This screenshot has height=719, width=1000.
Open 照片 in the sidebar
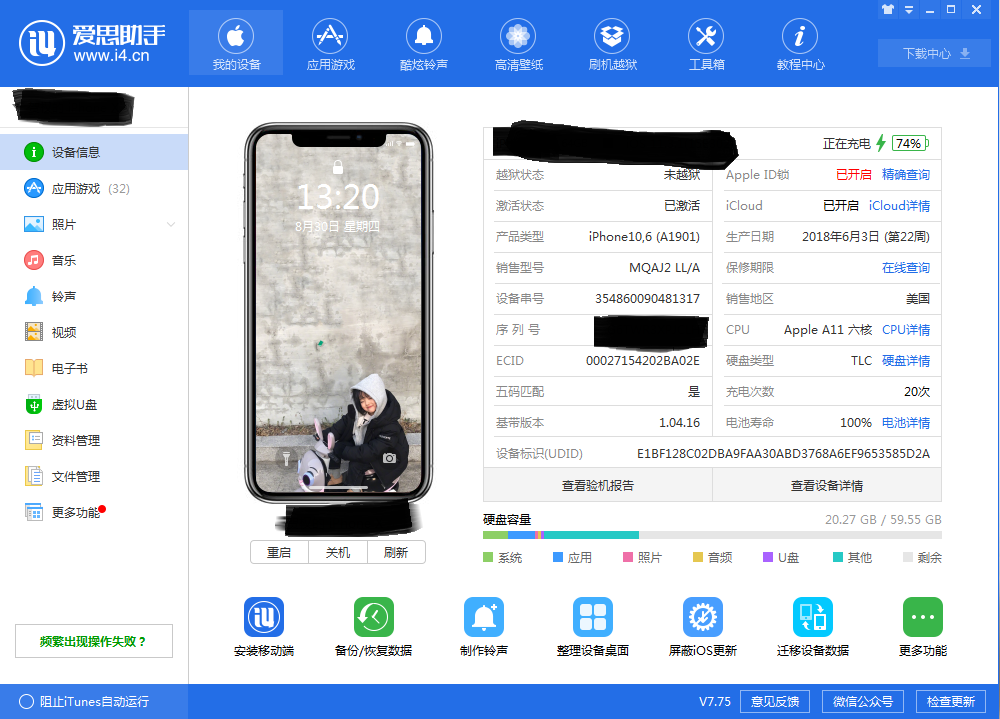coord(94,225)
